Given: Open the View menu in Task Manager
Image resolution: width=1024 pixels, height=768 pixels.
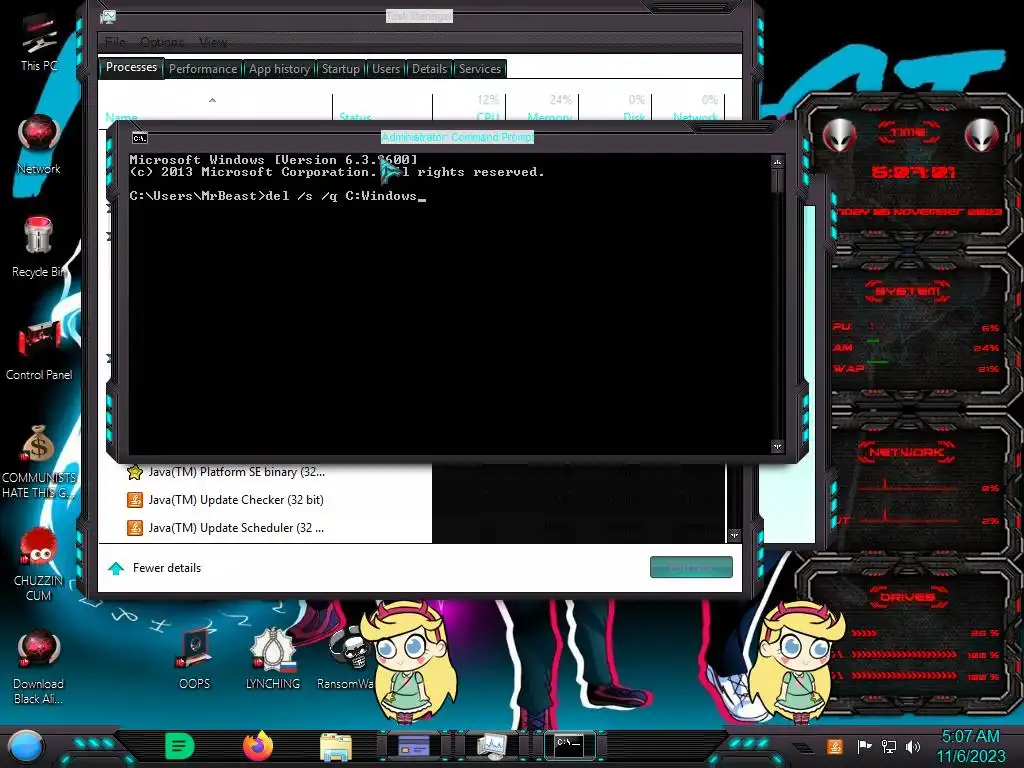Looking at the screenshot, I should 214,42.
